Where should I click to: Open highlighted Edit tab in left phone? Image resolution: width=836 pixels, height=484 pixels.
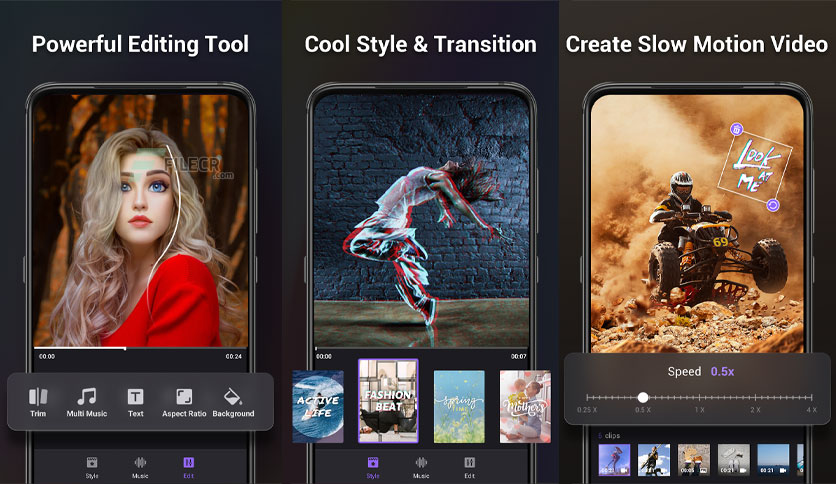(189, 467)
